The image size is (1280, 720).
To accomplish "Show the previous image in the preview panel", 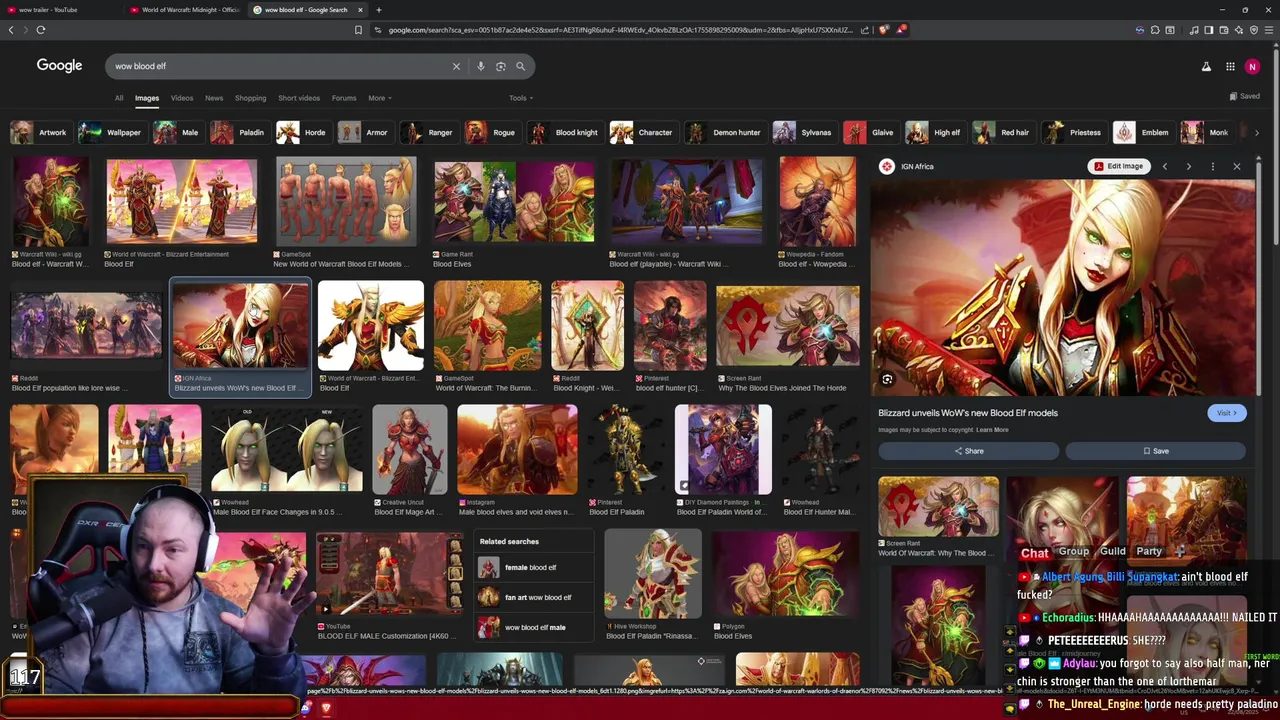I will [x=1165, y=166].
